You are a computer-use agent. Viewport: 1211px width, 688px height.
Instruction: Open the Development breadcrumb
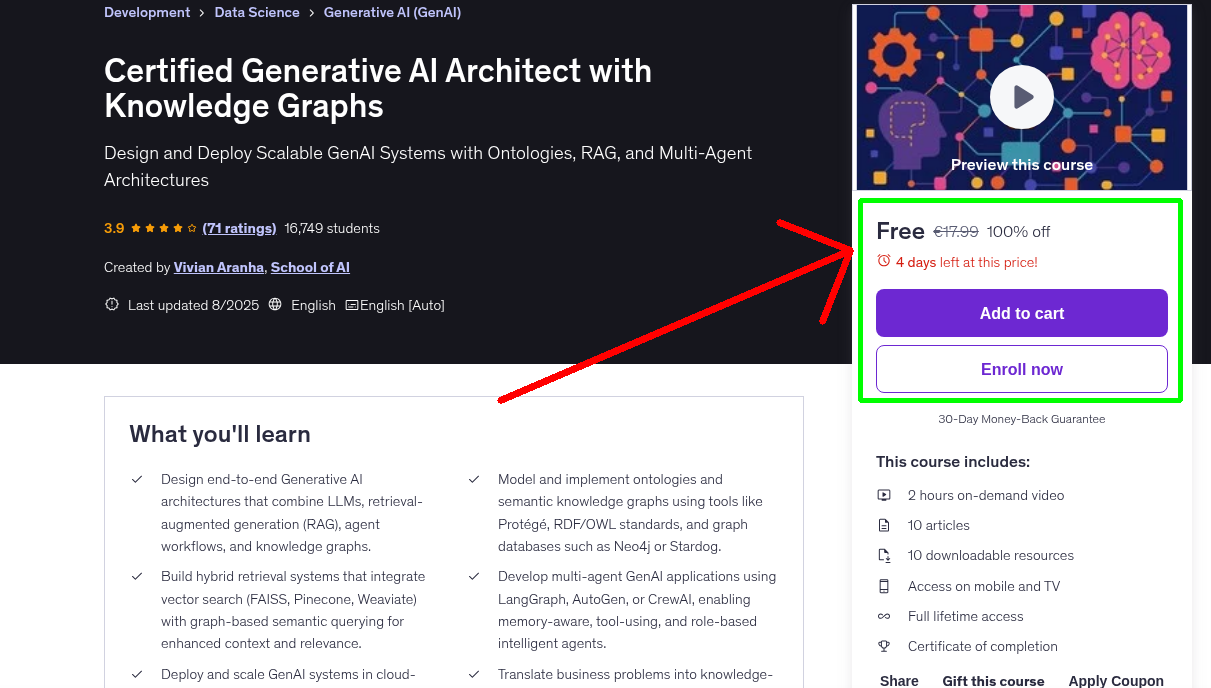[146, 12]
